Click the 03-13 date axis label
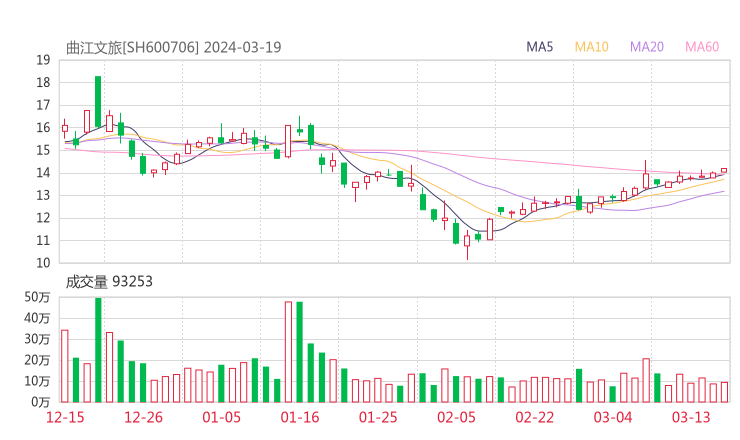 [691, 417]
